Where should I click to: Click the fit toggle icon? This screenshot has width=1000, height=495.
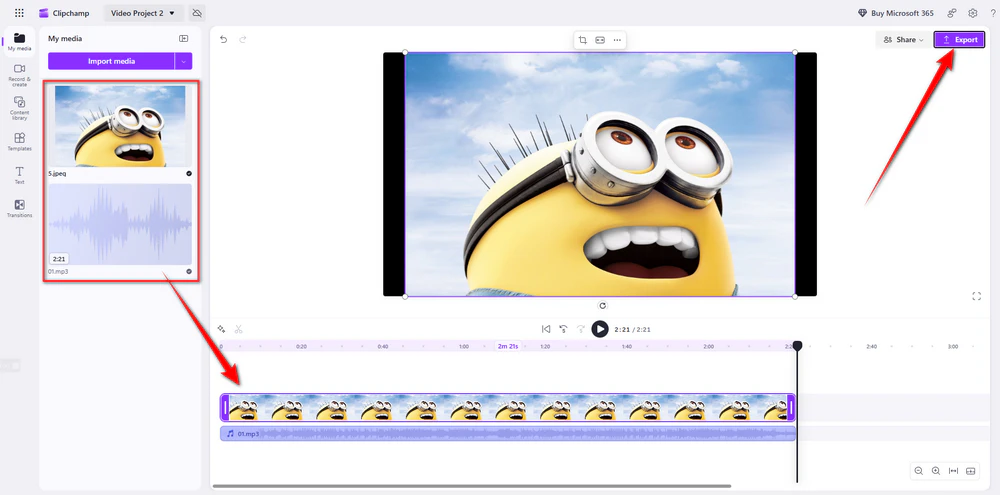pos(599,40)
